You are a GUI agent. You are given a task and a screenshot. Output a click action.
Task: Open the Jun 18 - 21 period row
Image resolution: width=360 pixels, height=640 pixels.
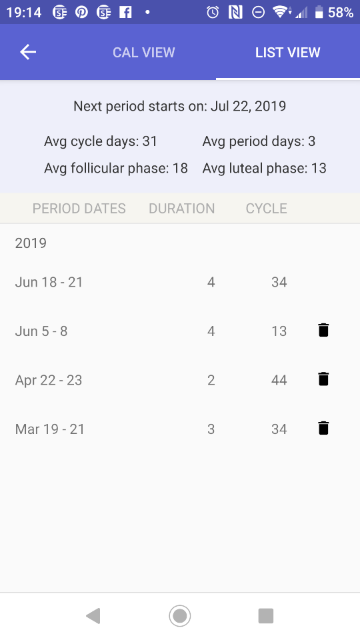coord(180,282)
